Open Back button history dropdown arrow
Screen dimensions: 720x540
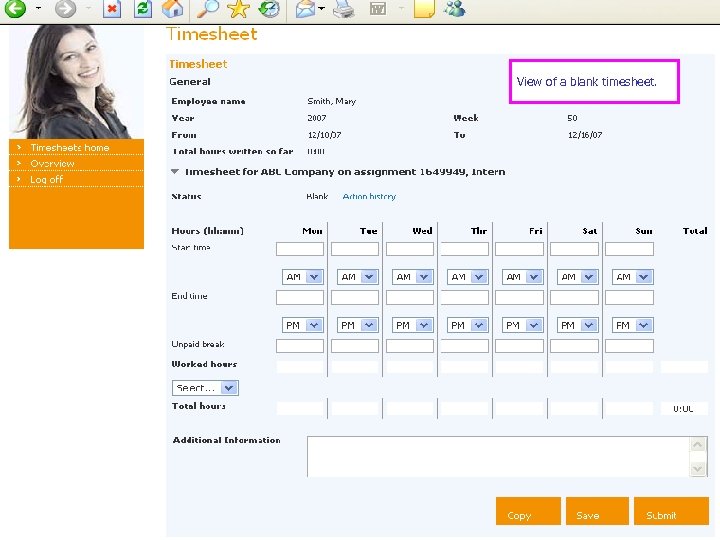click(38, 8)
